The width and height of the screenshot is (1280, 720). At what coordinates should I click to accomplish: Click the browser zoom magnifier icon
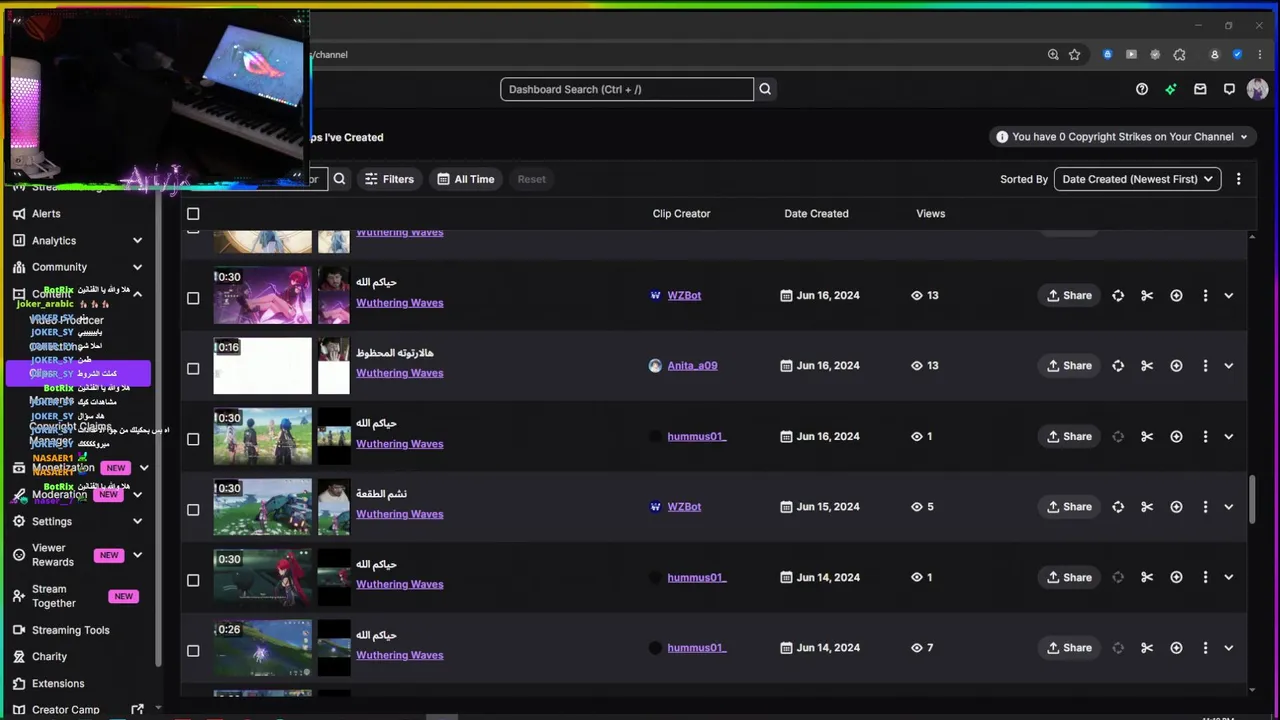(1053, 55)
